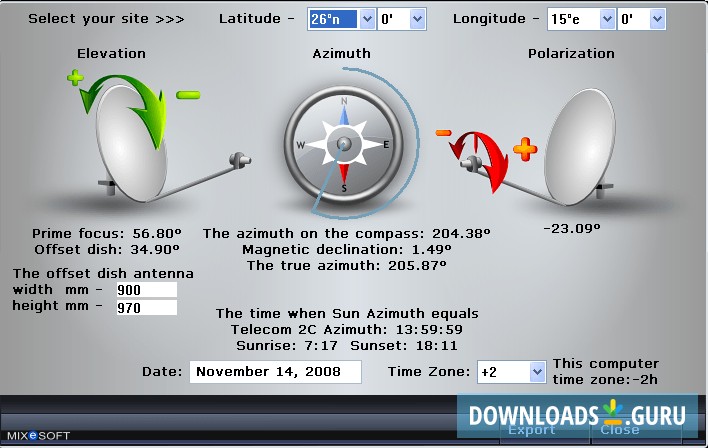Open the longitude degrees dropdown showing 15°e

click(x=607, y=19)
